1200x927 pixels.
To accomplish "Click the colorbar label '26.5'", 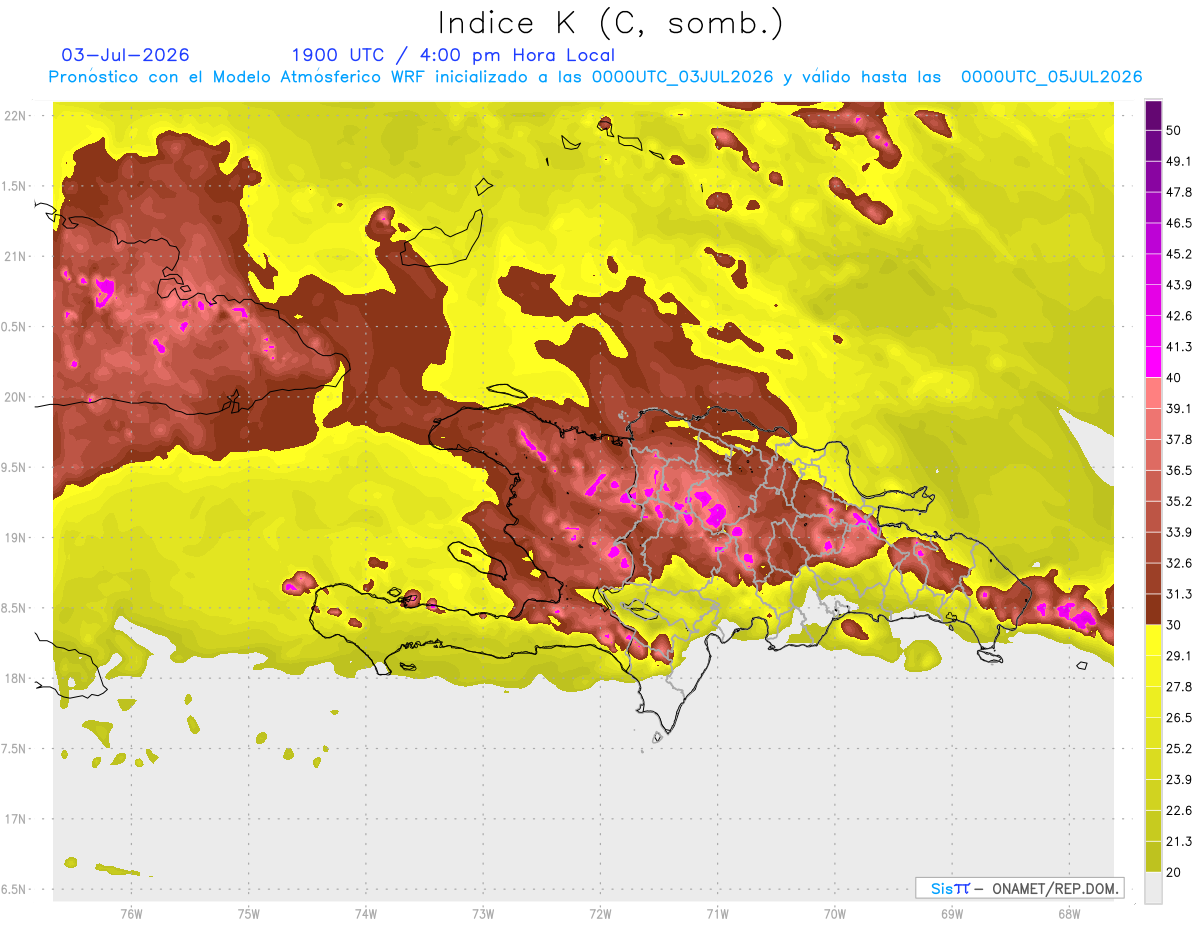I will 1179,718.
